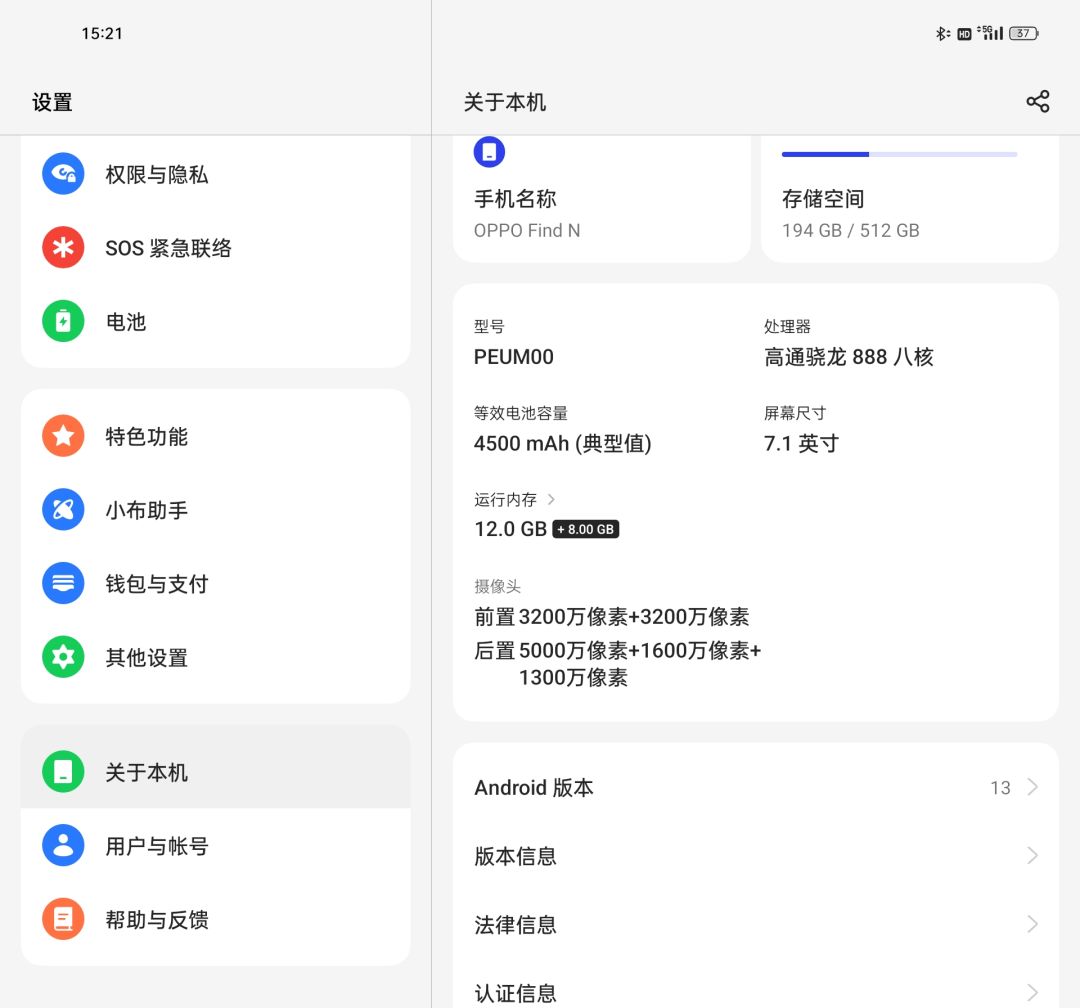1080x1008 pixels.
Task: Tap the battery level 37 icon
Action: (x=1024, y=33)
